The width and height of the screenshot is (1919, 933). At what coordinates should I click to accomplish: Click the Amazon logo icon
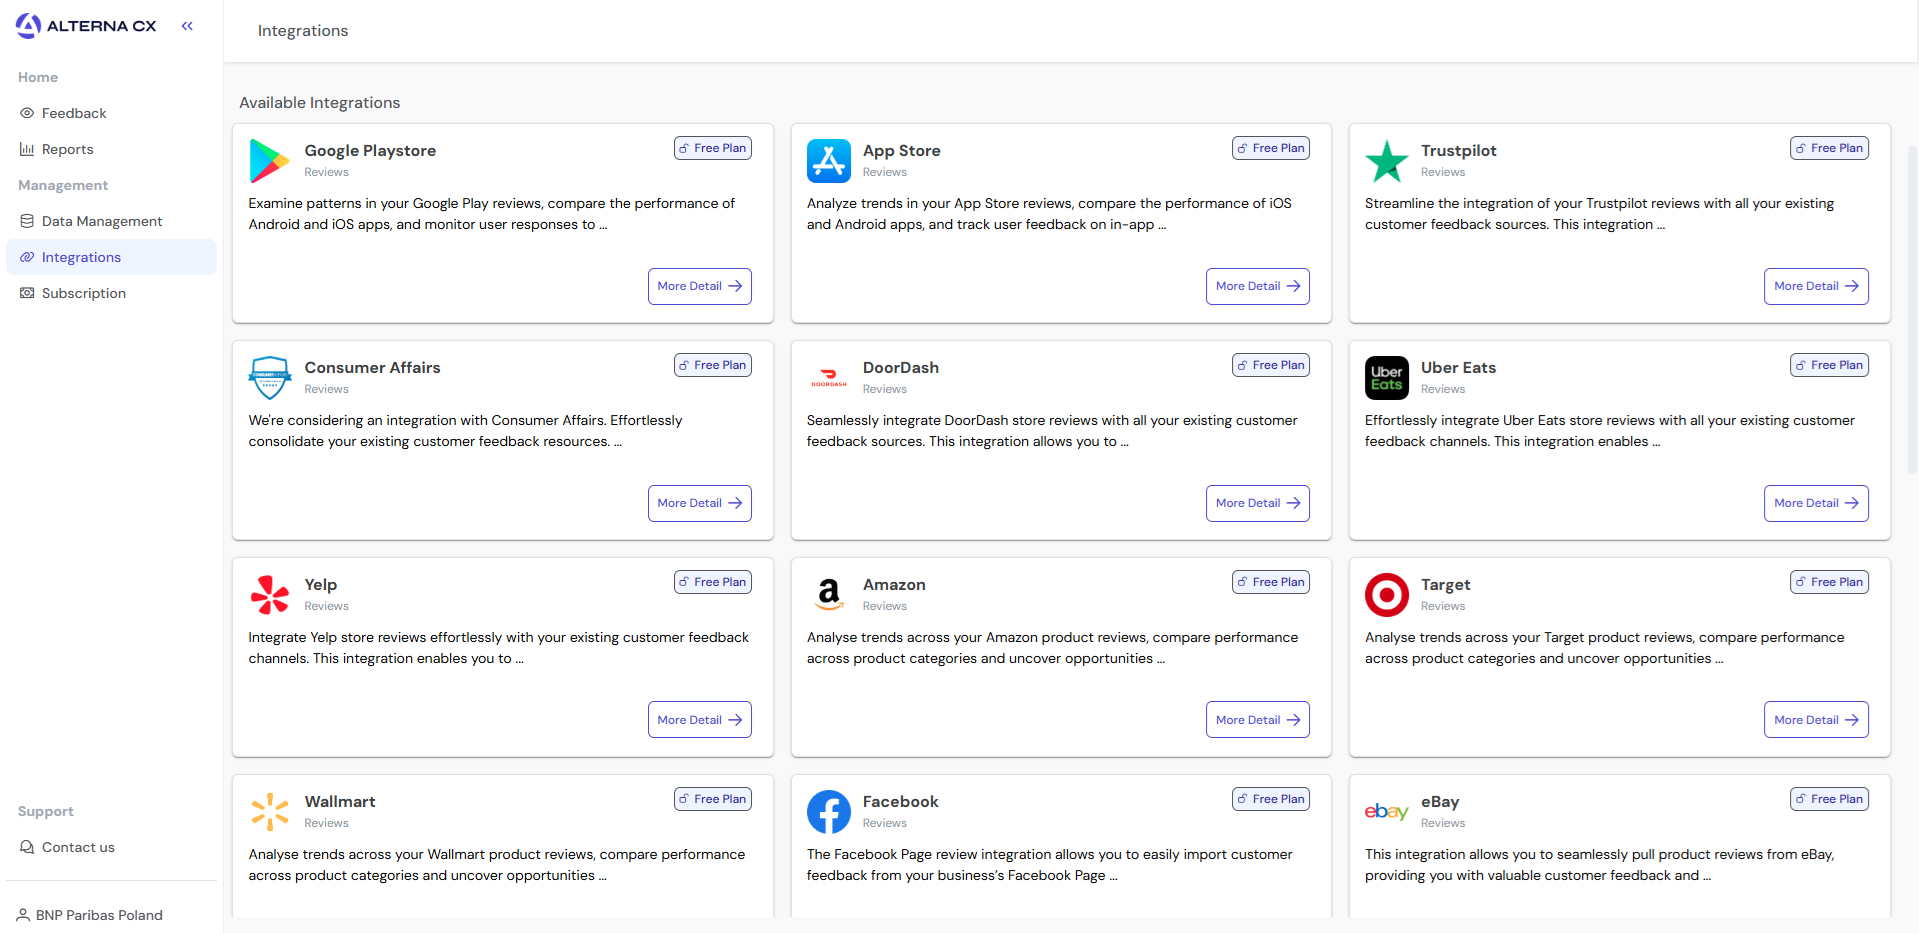(828, 595)
